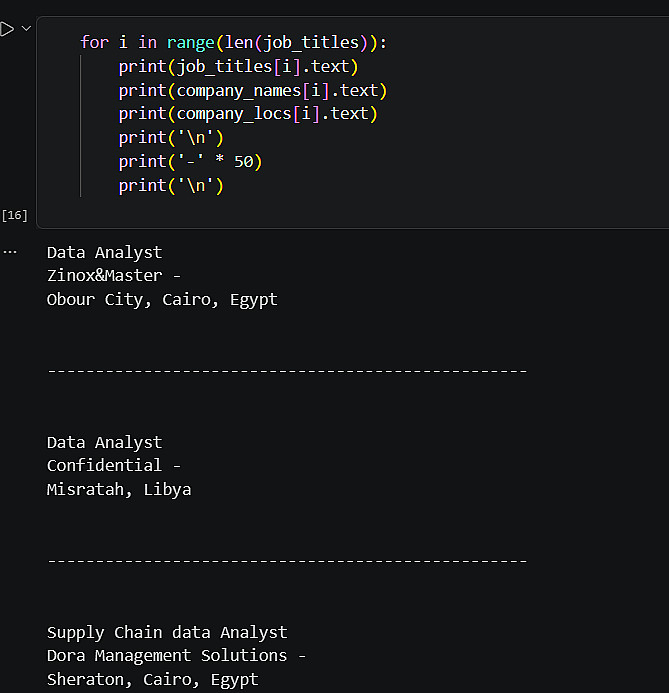Click the execution count [16]
669x693 pixels.
click(x=15, y=215)
